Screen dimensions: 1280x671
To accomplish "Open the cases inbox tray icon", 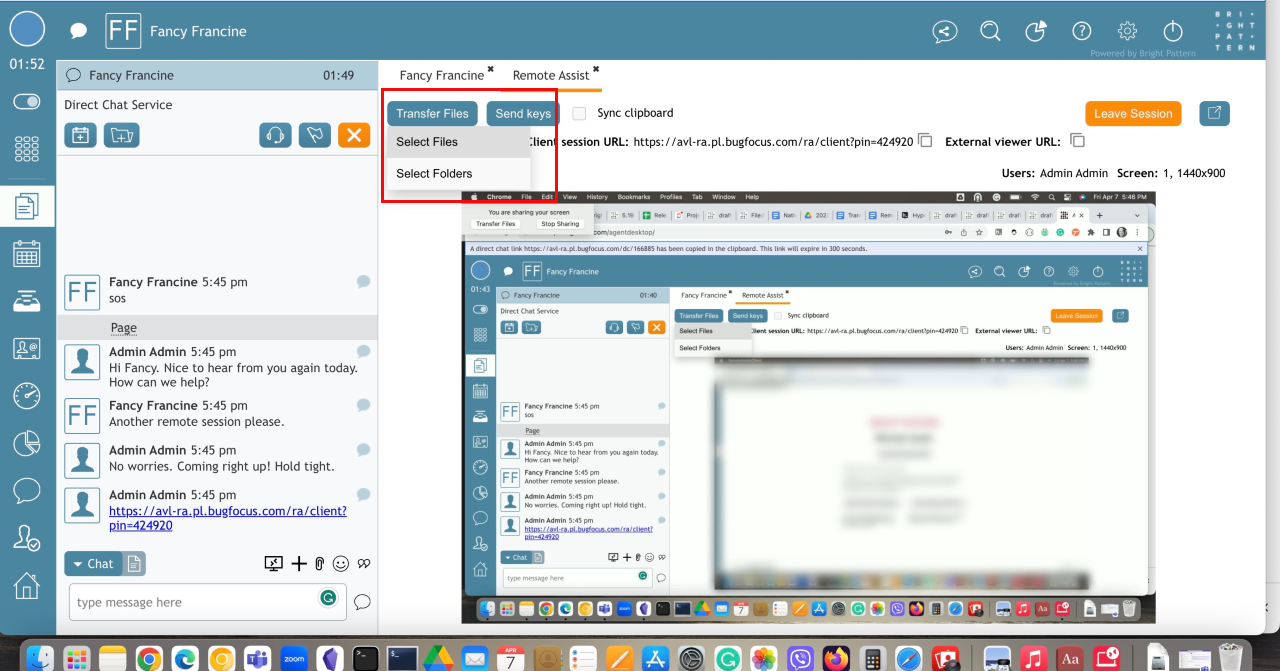I will (x=27, y=301).
